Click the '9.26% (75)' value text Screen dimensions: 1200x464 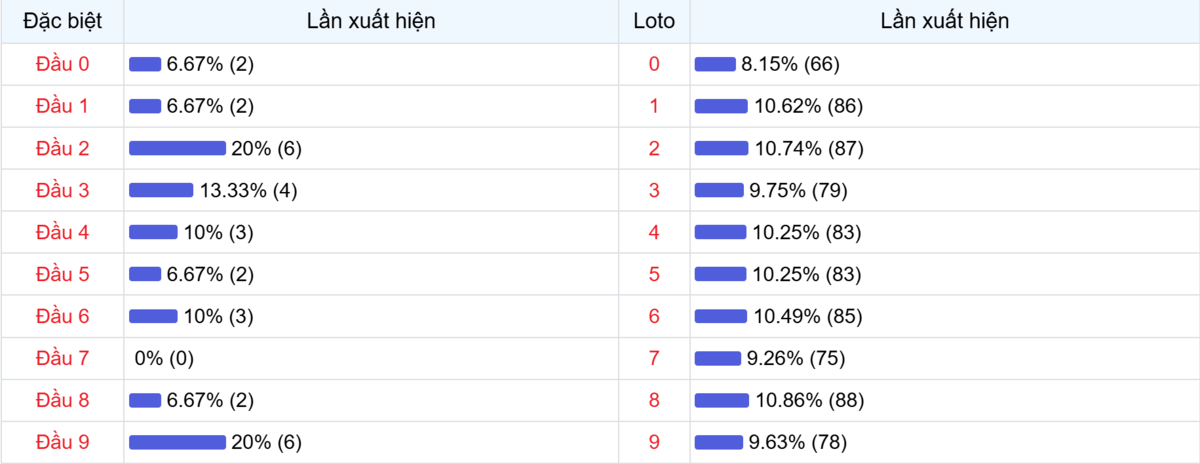(798, 358)
